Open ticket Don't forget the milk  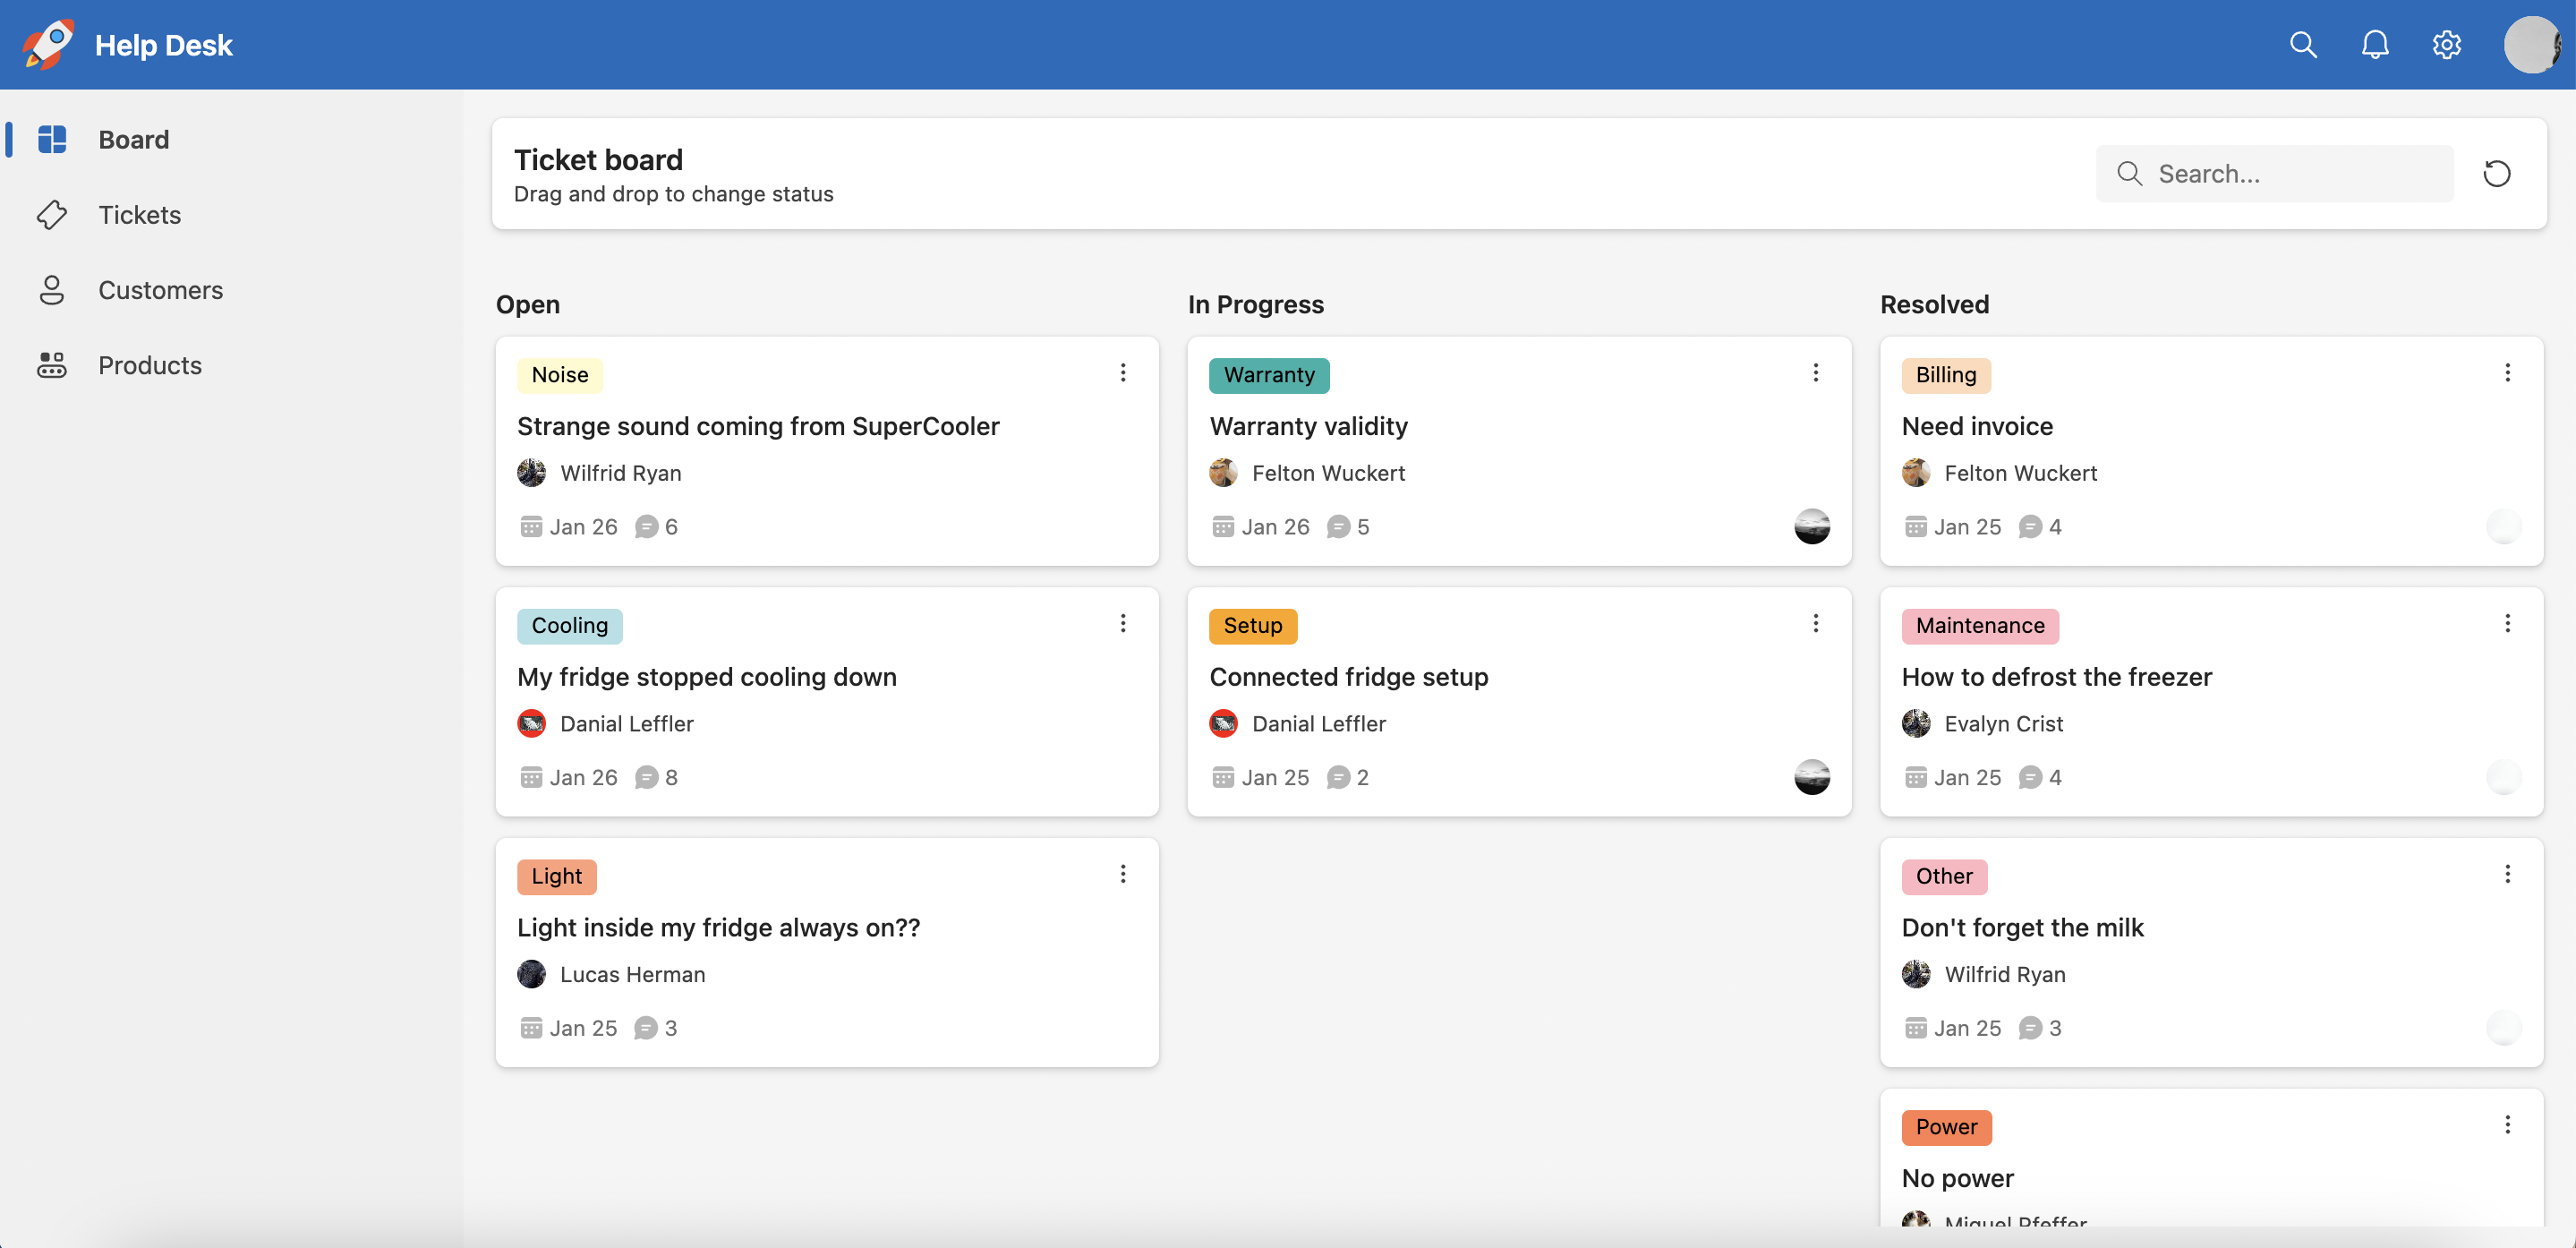pos(2022,929)
